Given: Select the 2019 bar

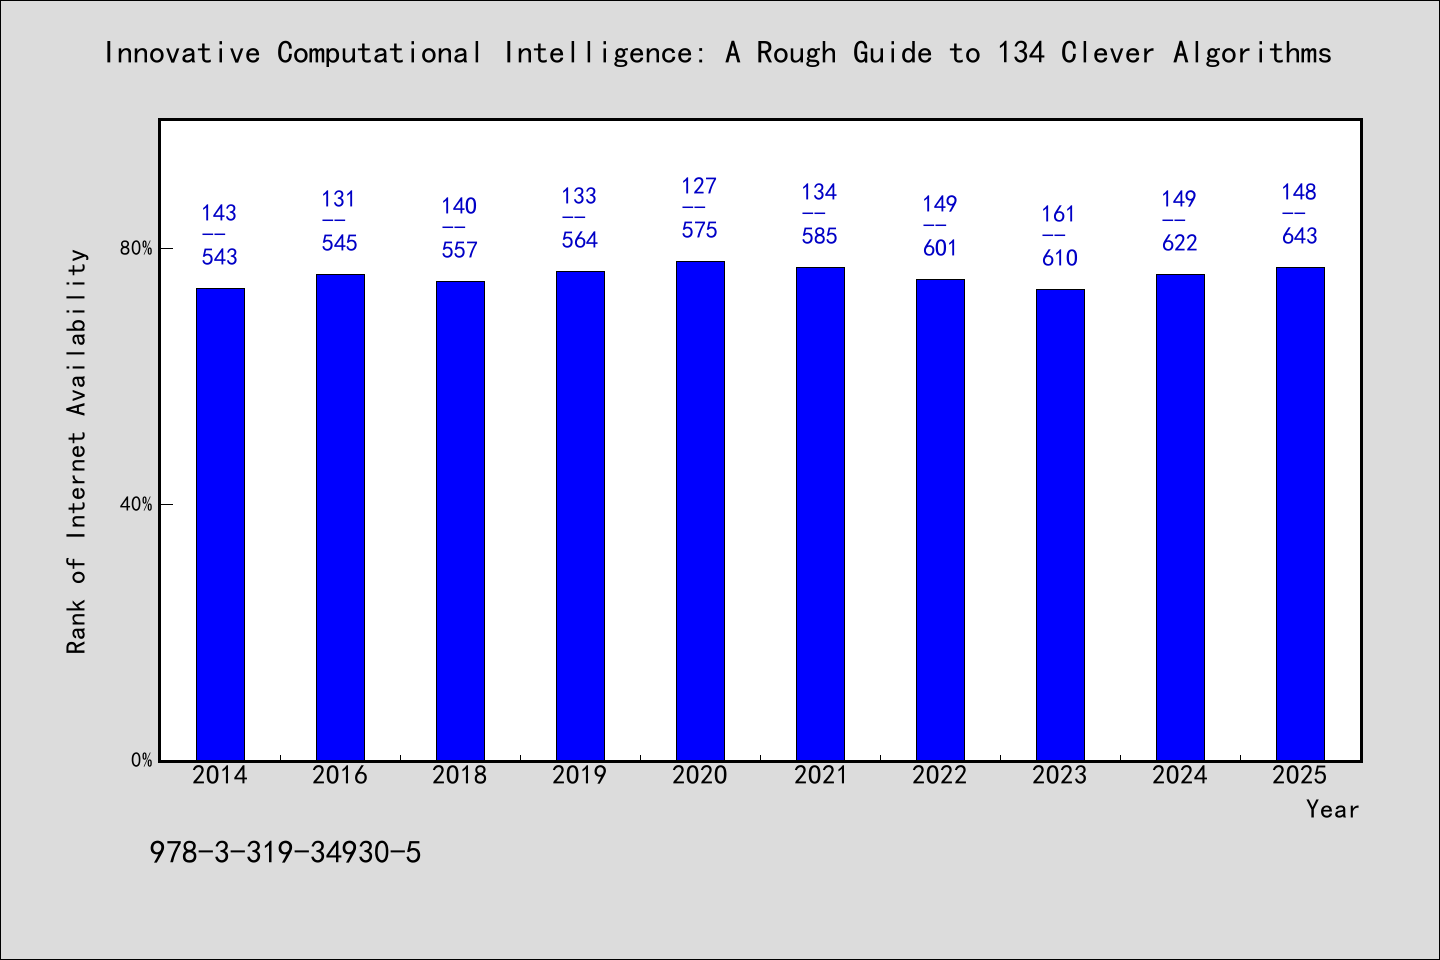Looking at the screenshot, I should [580, 516].
